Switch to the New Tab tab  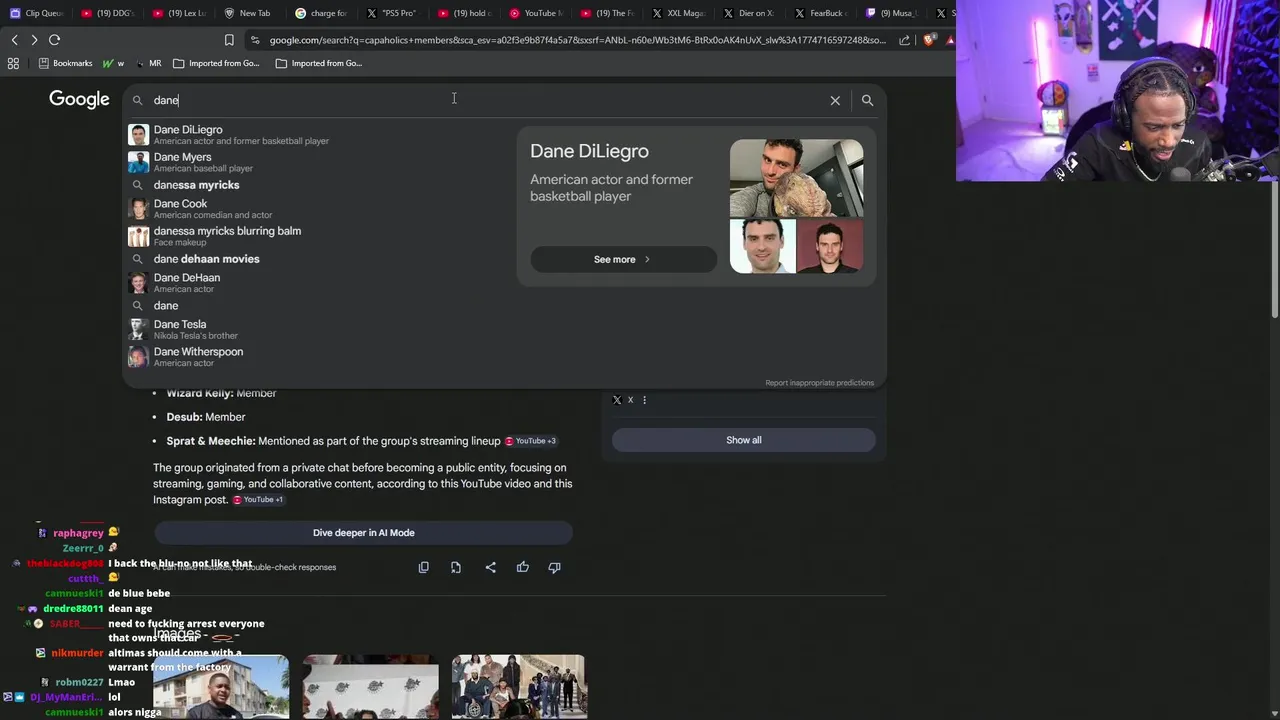pos(248,13)
